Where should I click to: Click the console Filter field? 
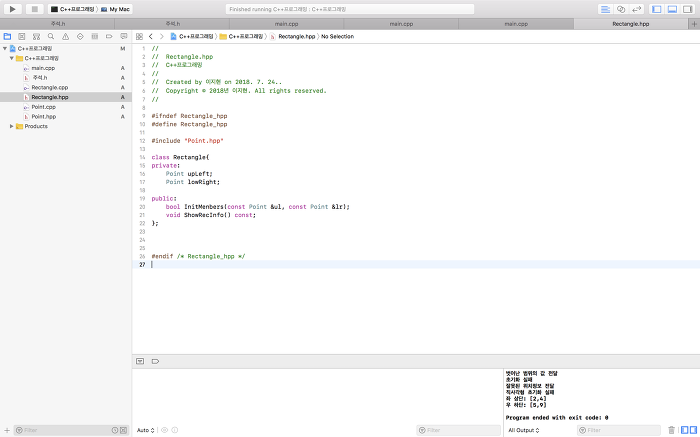619,430
